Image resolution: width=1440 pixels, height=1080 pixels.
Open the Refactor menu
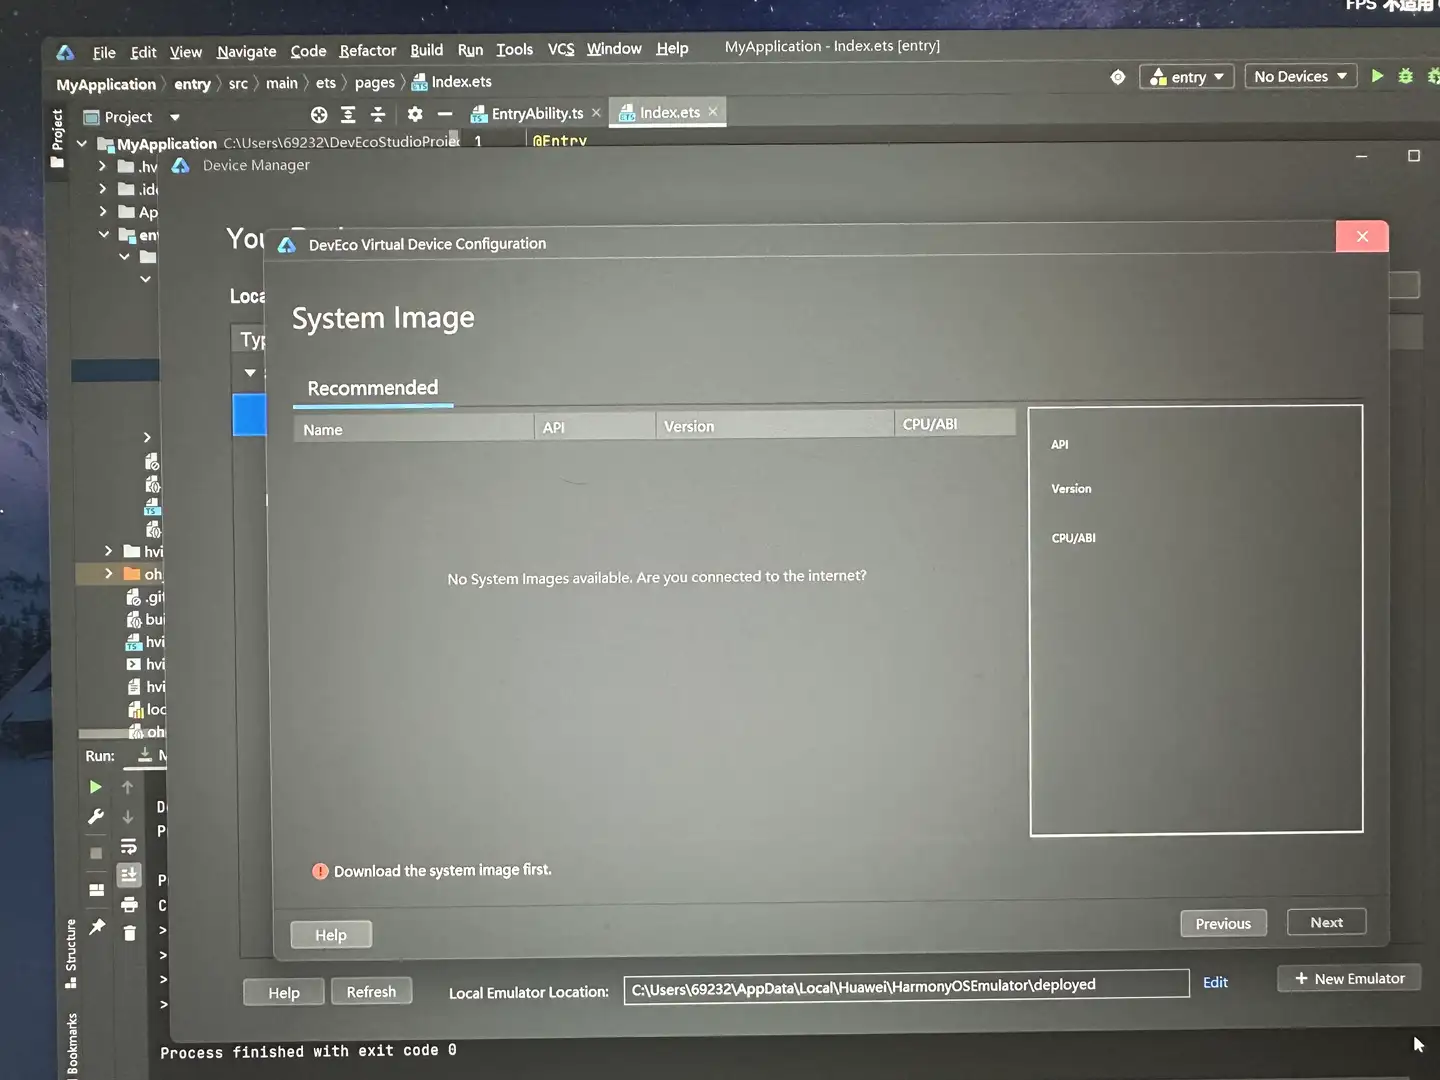click(x=367, y=50)
